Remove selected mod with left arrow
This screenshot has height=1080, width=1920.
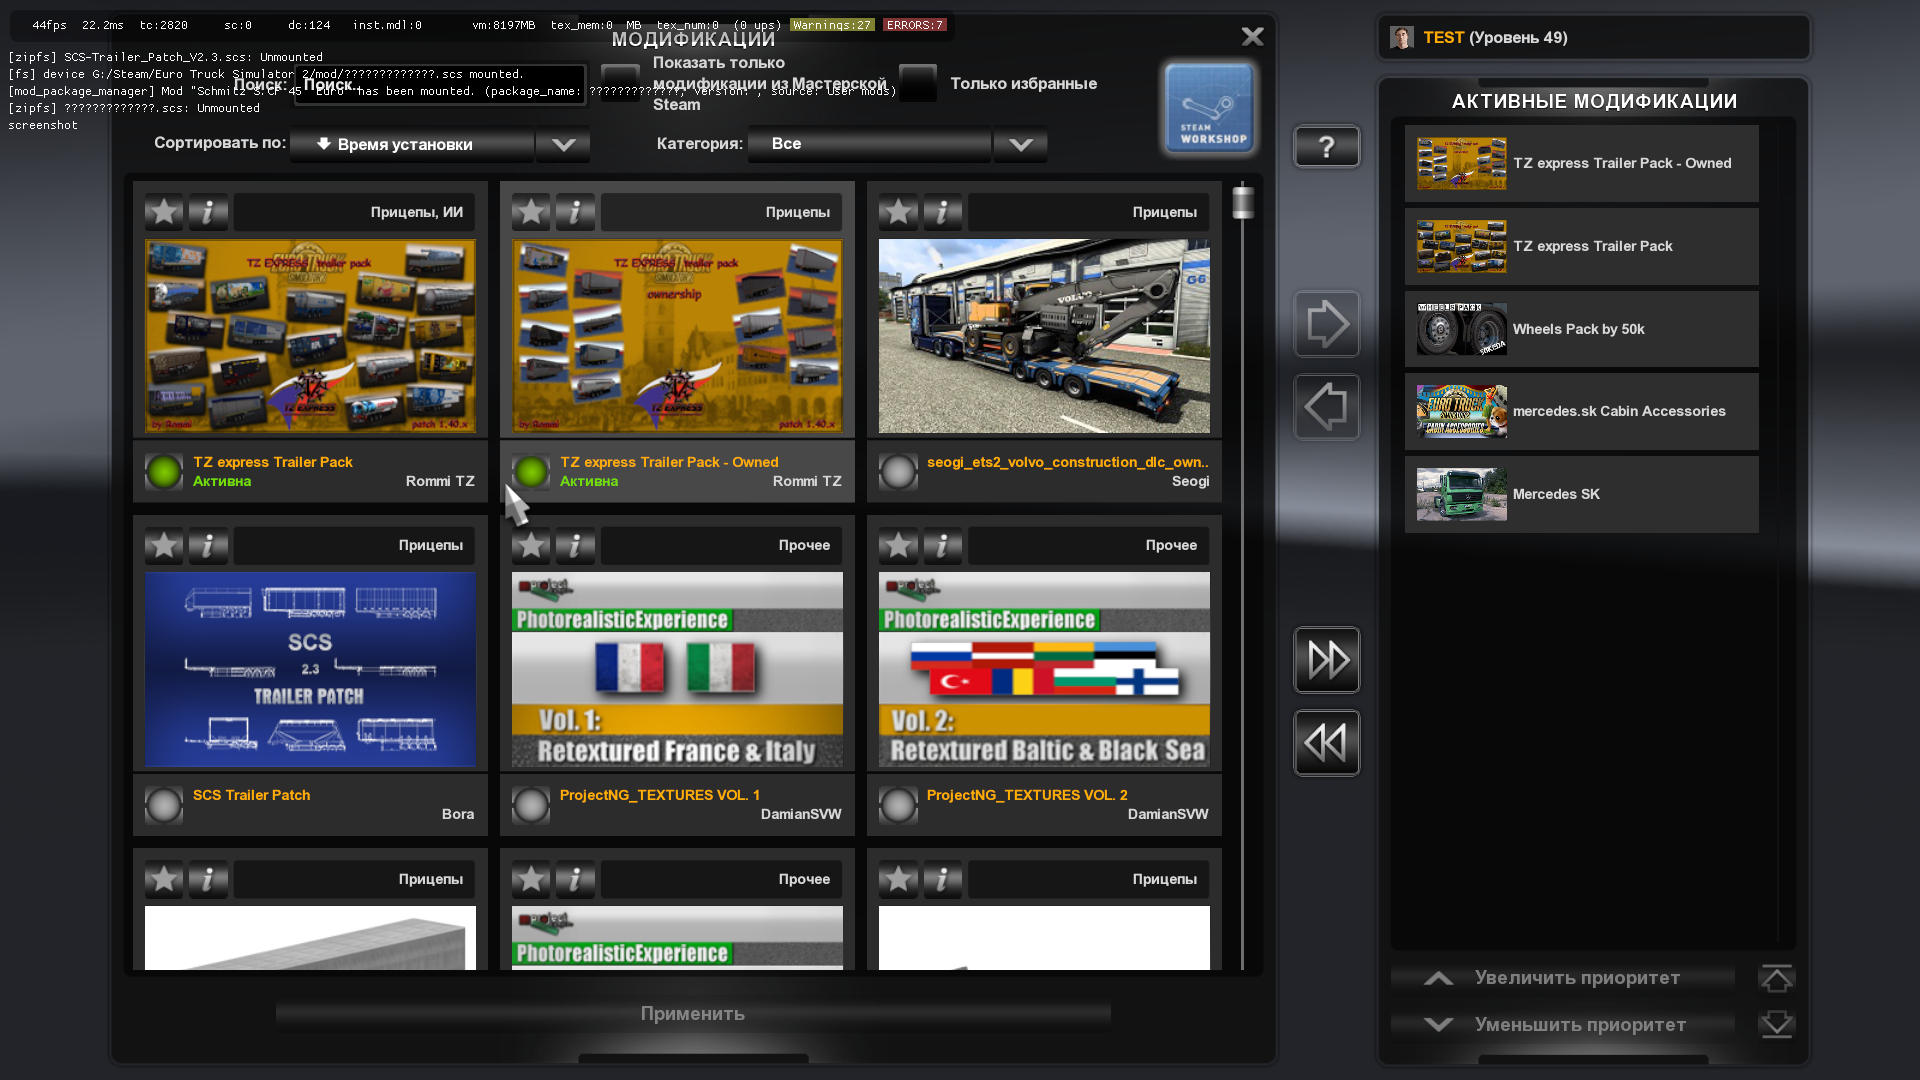(1327, 407)
